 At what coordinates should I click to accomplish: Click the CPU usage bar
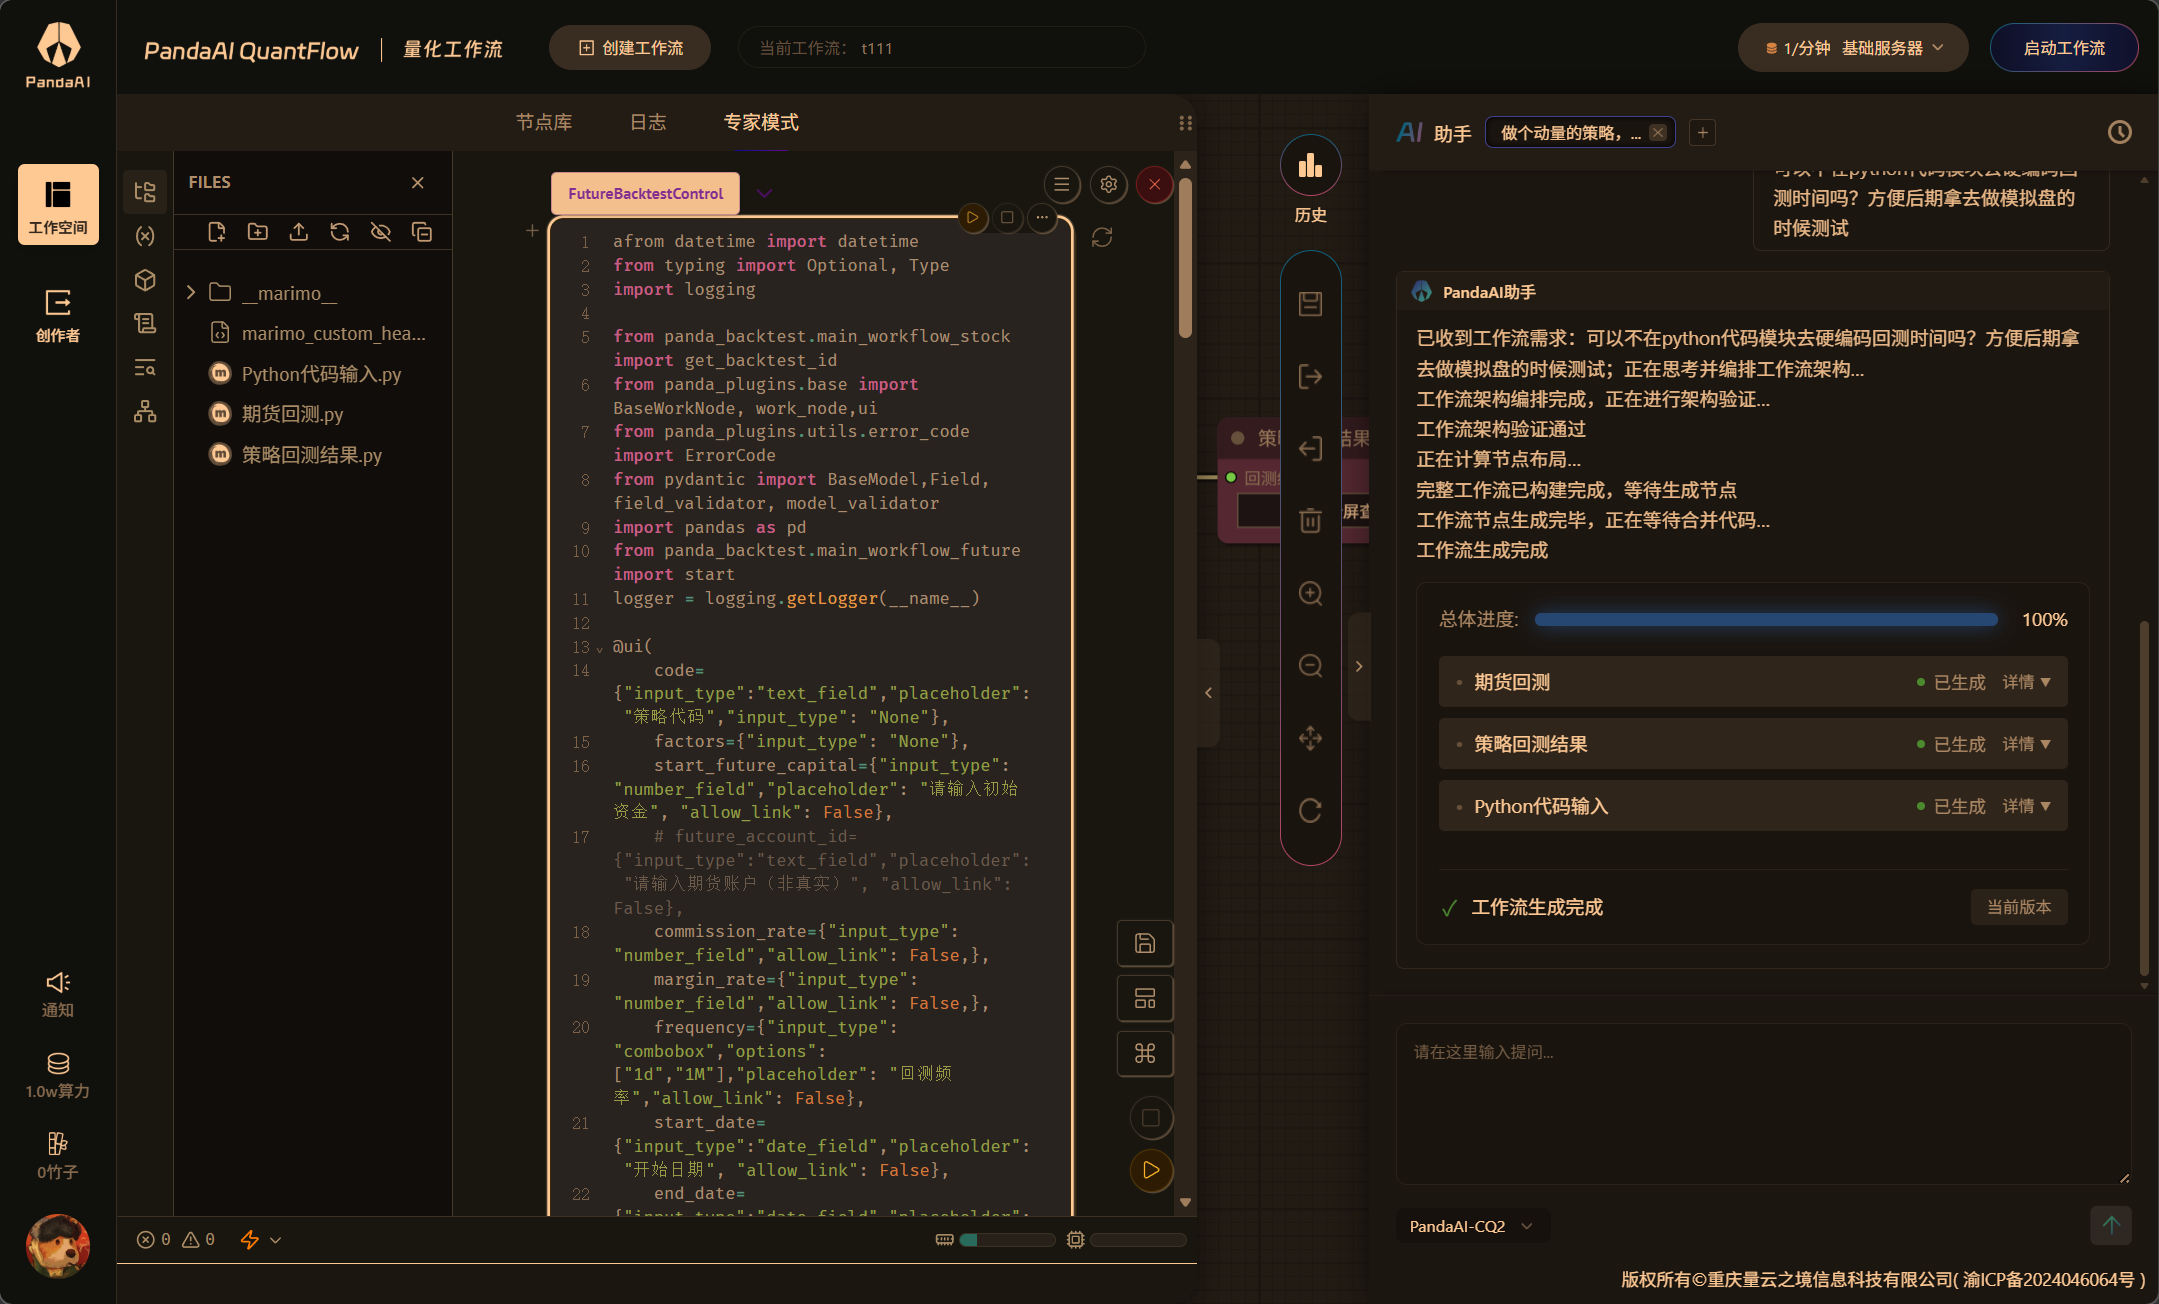(x=1138, y=1240)
